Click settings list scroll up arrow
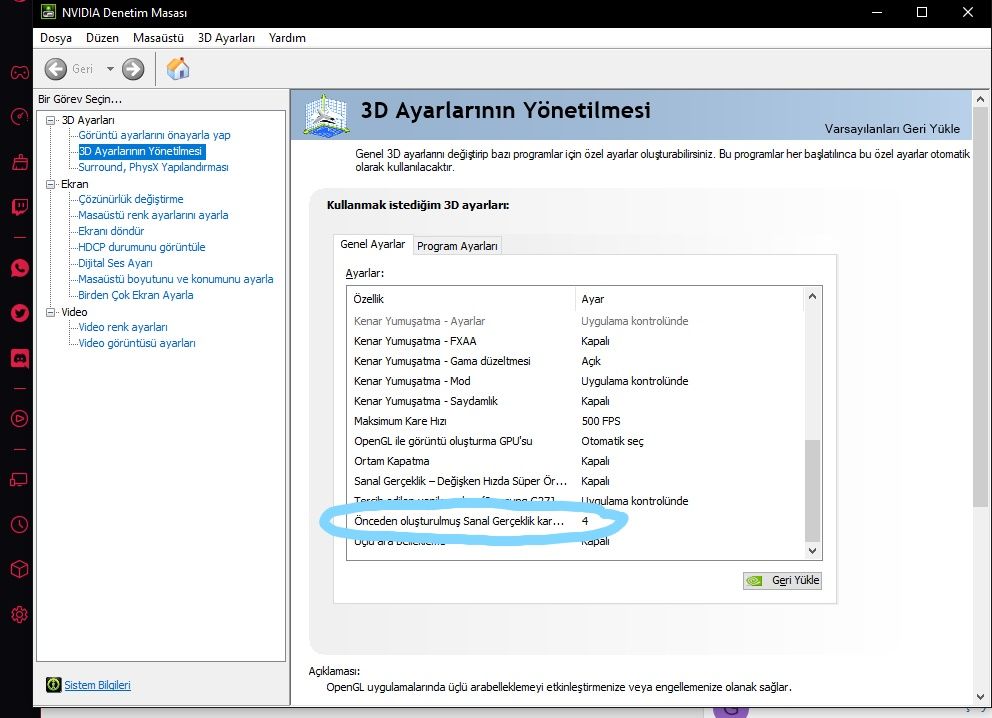 coord(812,296)
